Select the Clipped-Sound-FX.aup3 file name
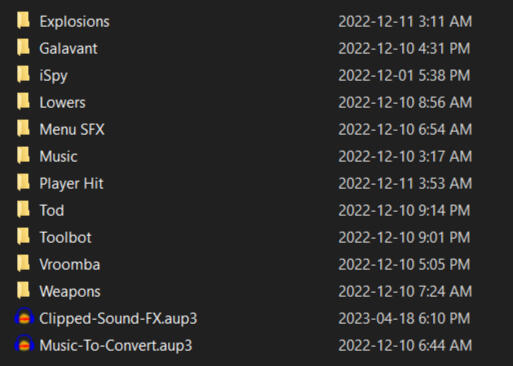This screenshot has height=366, width=513. point(118,318)
